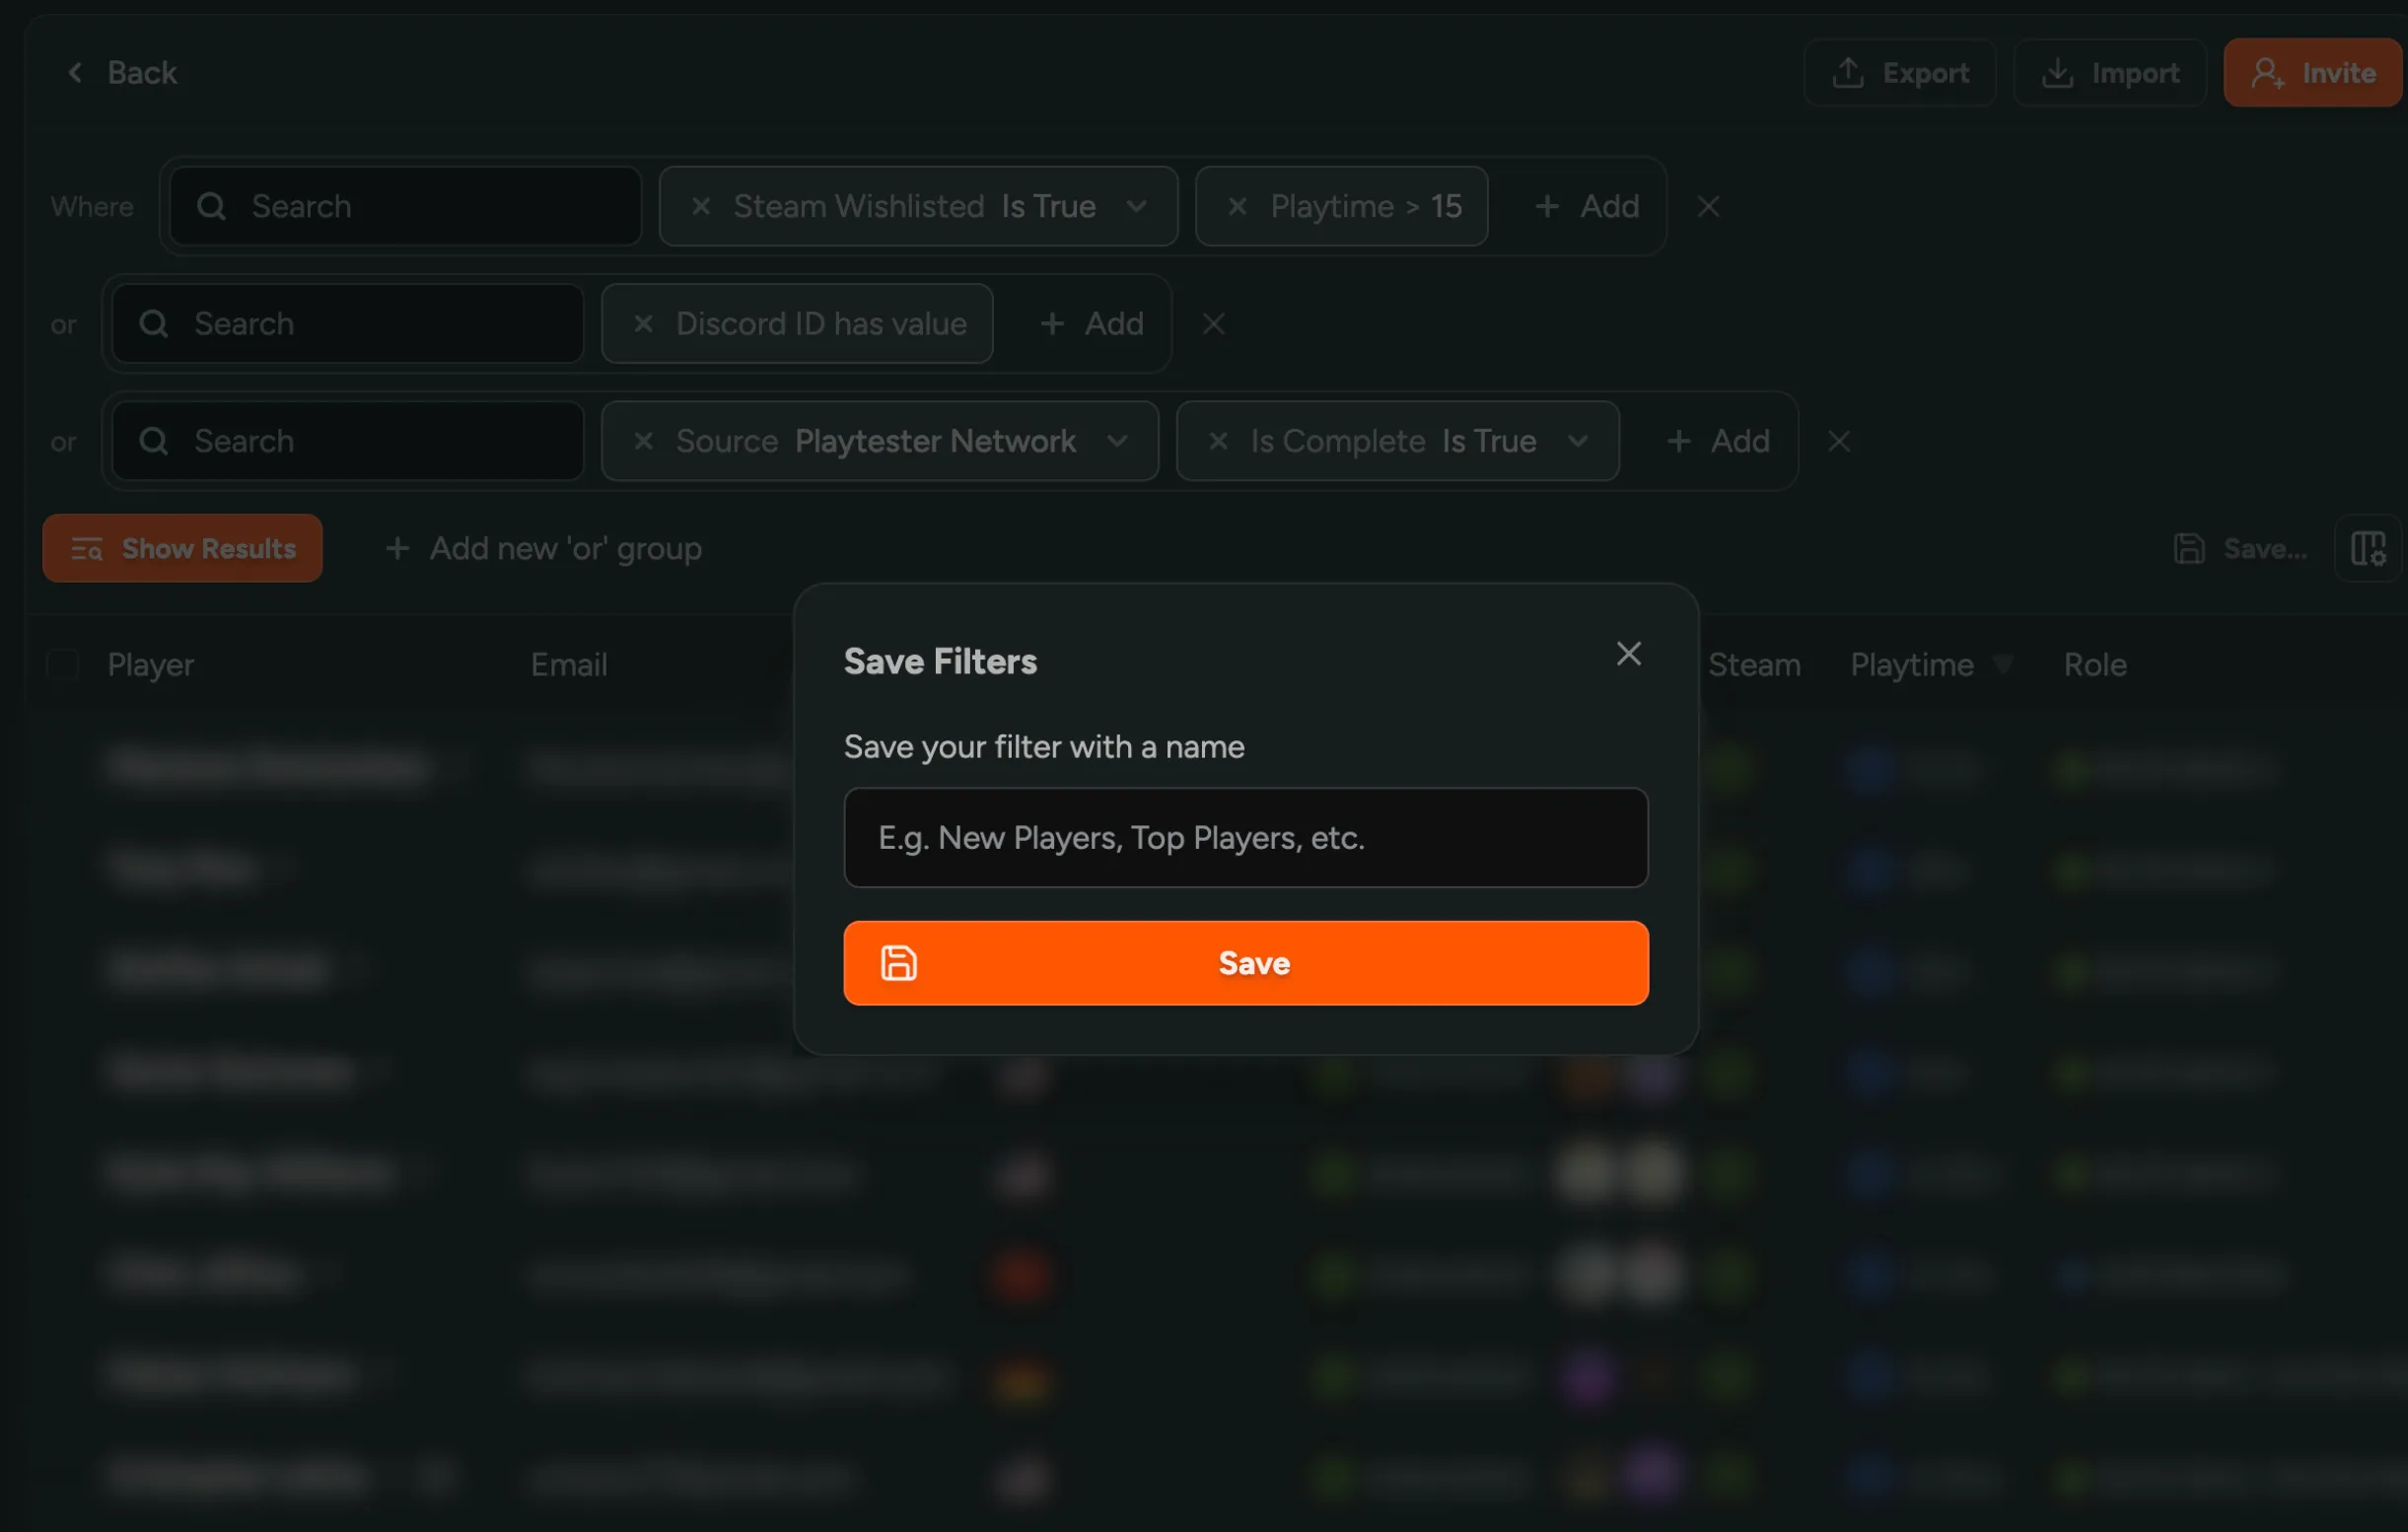
Task: Open the Is Complete Is True dropdown
Action: (1577, 441)
